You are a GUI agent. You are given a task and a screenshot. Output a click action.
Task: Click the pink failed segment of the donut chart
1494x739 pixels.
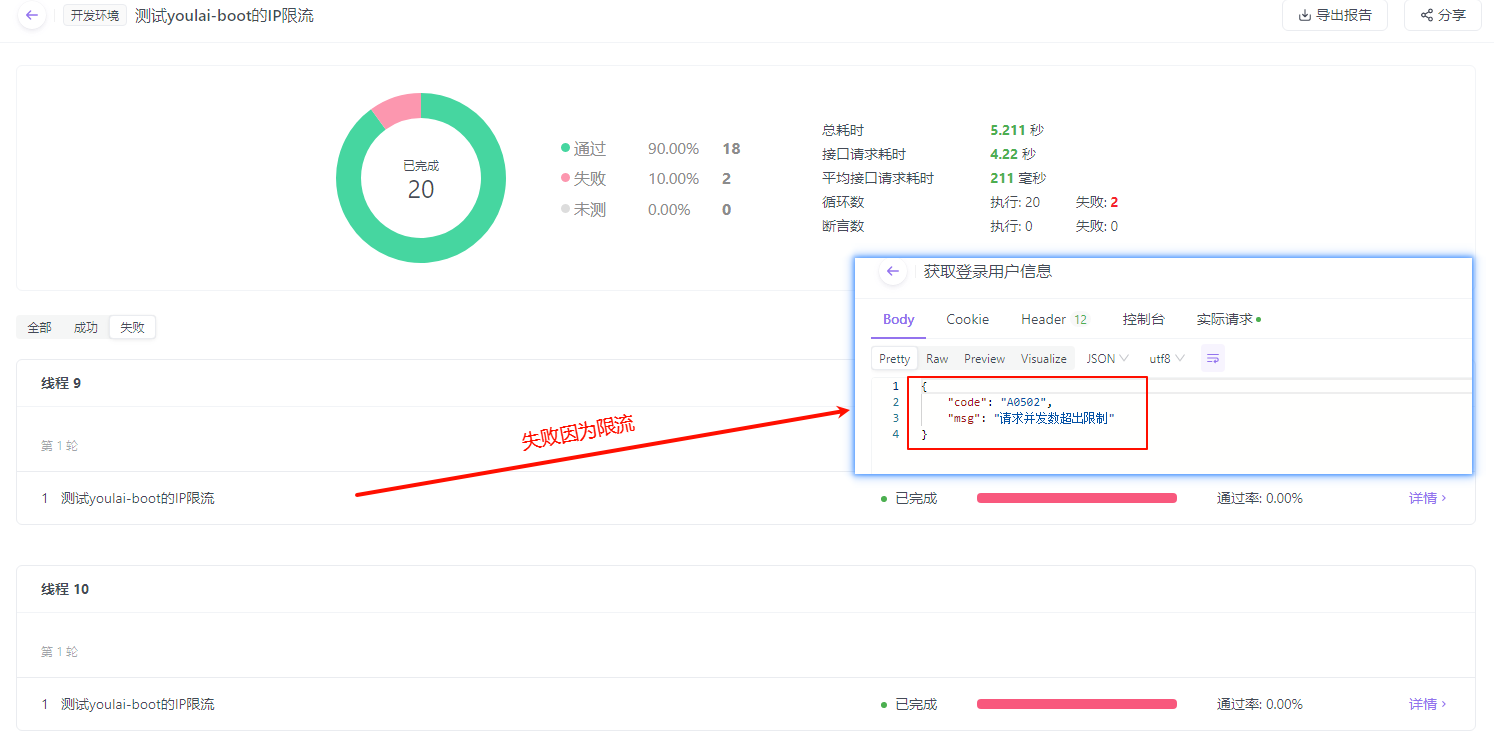(398, 108)
